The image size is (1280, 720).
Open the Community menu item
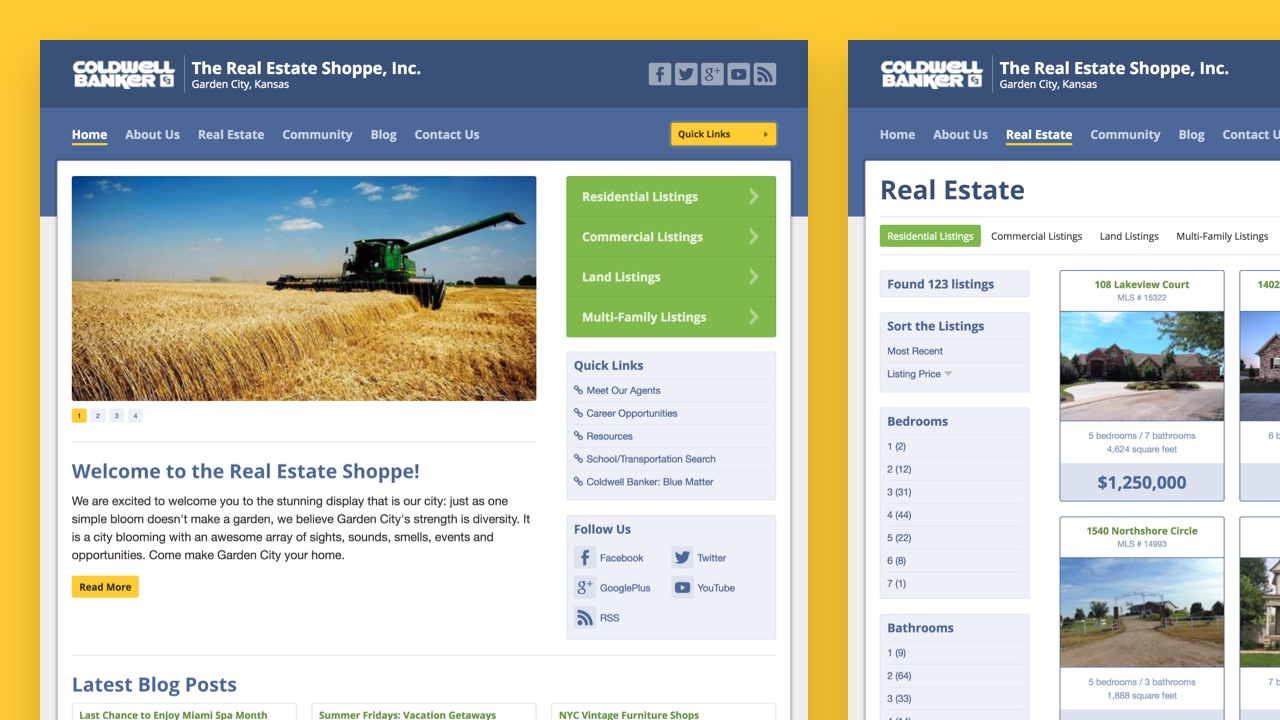tap(317, 134)
